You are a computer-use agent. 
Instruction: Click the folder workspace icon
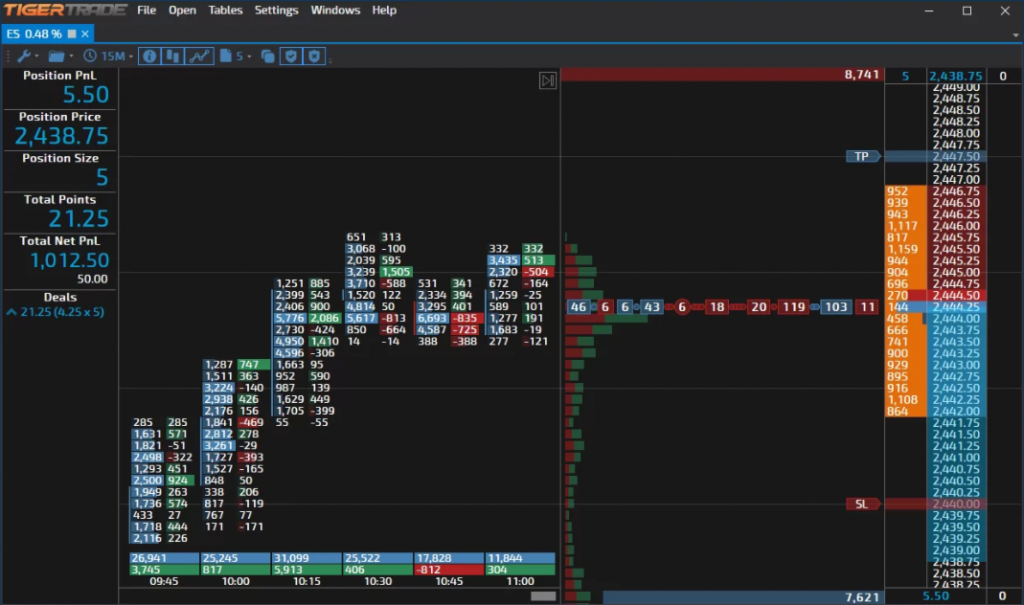point(57,56)
